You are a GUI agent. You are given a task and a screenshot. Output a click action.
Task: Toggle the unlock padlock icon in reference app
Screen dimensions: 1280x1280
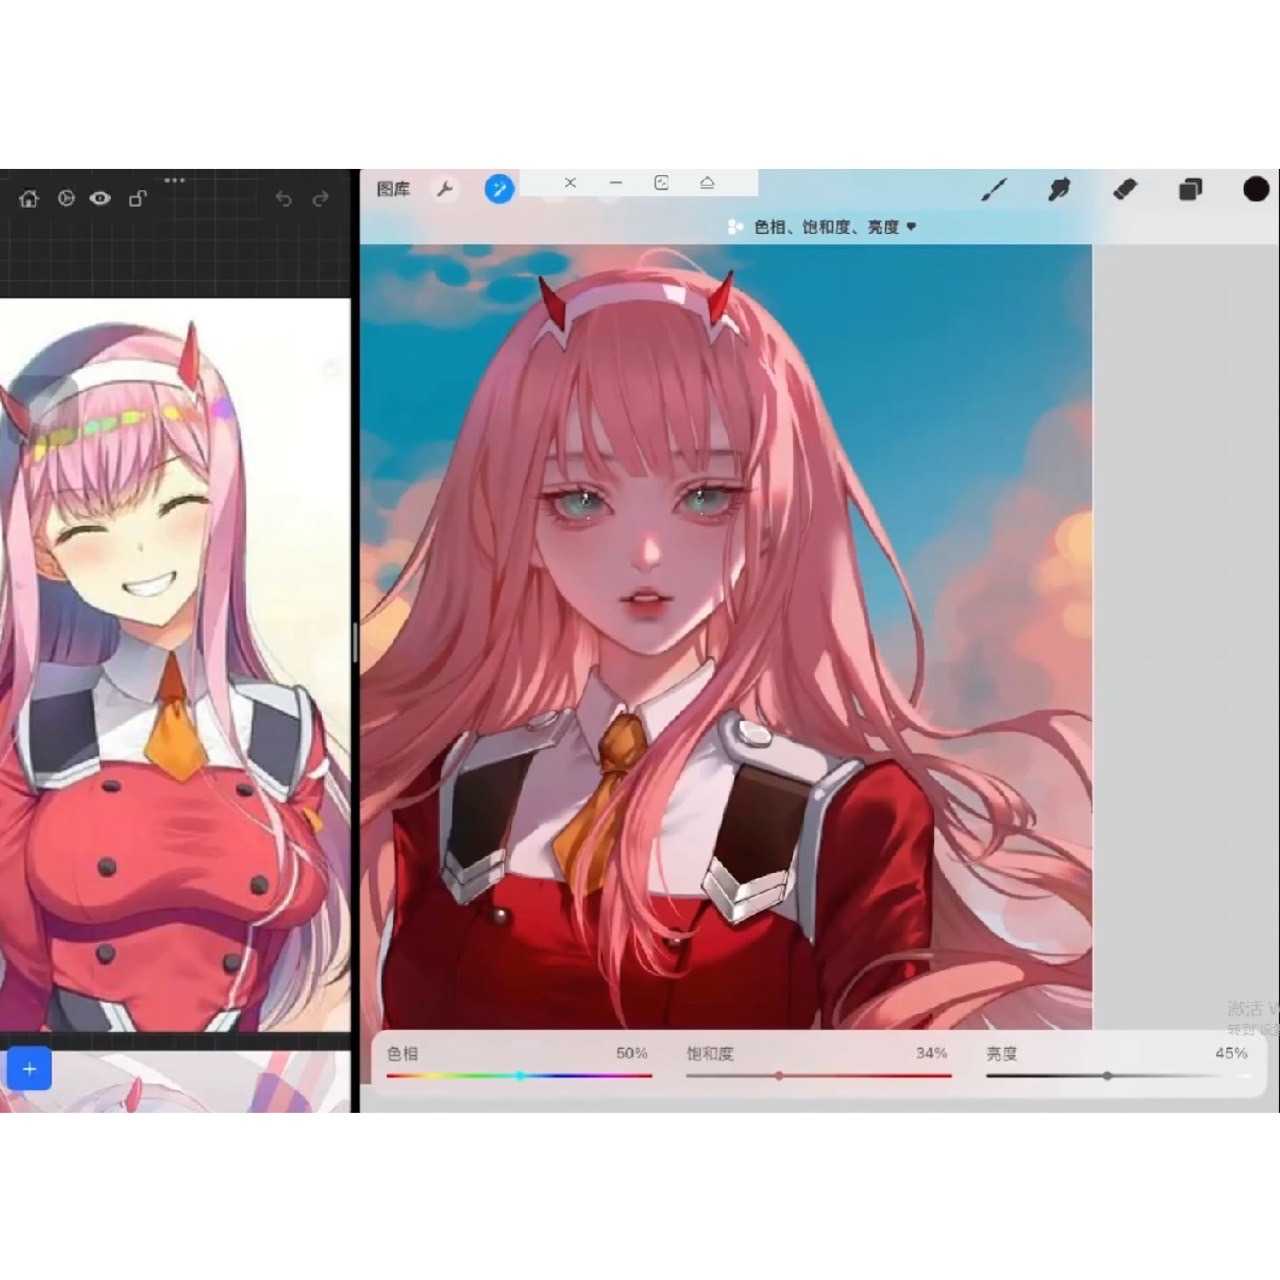pyautogui.click(x=138, y=198)
